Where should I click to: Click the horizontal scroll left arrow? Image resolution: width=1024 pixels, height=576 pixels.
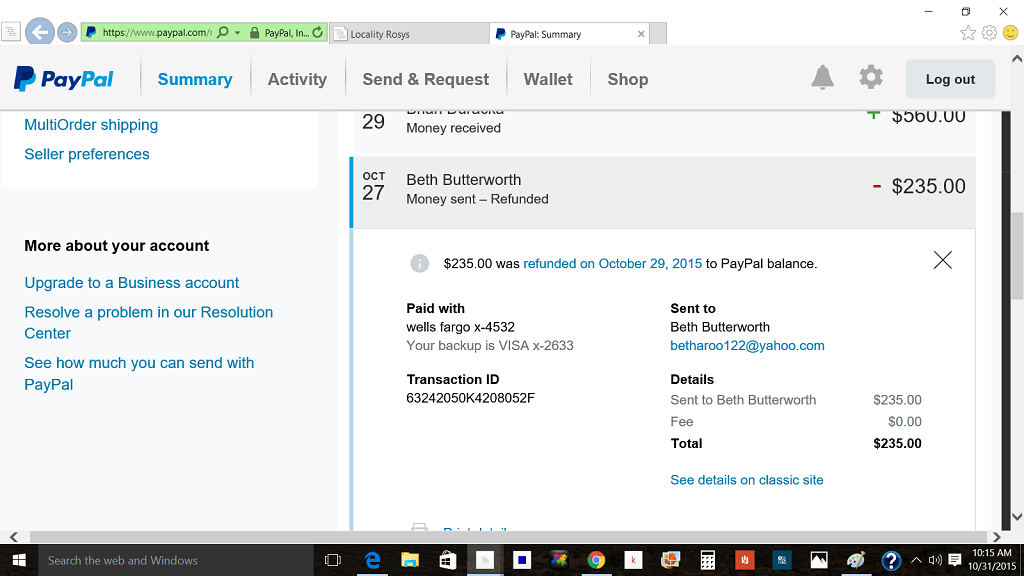point(14,537)
